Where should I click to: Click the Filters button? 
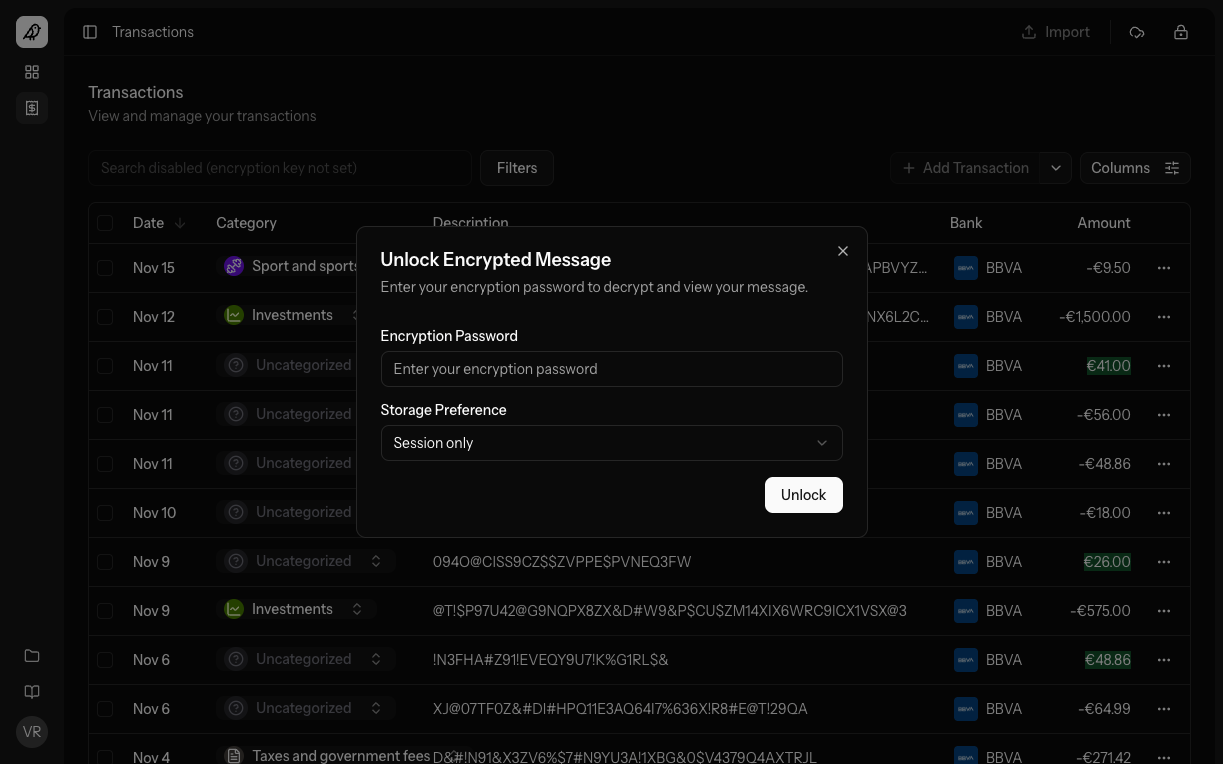(516, 168)
